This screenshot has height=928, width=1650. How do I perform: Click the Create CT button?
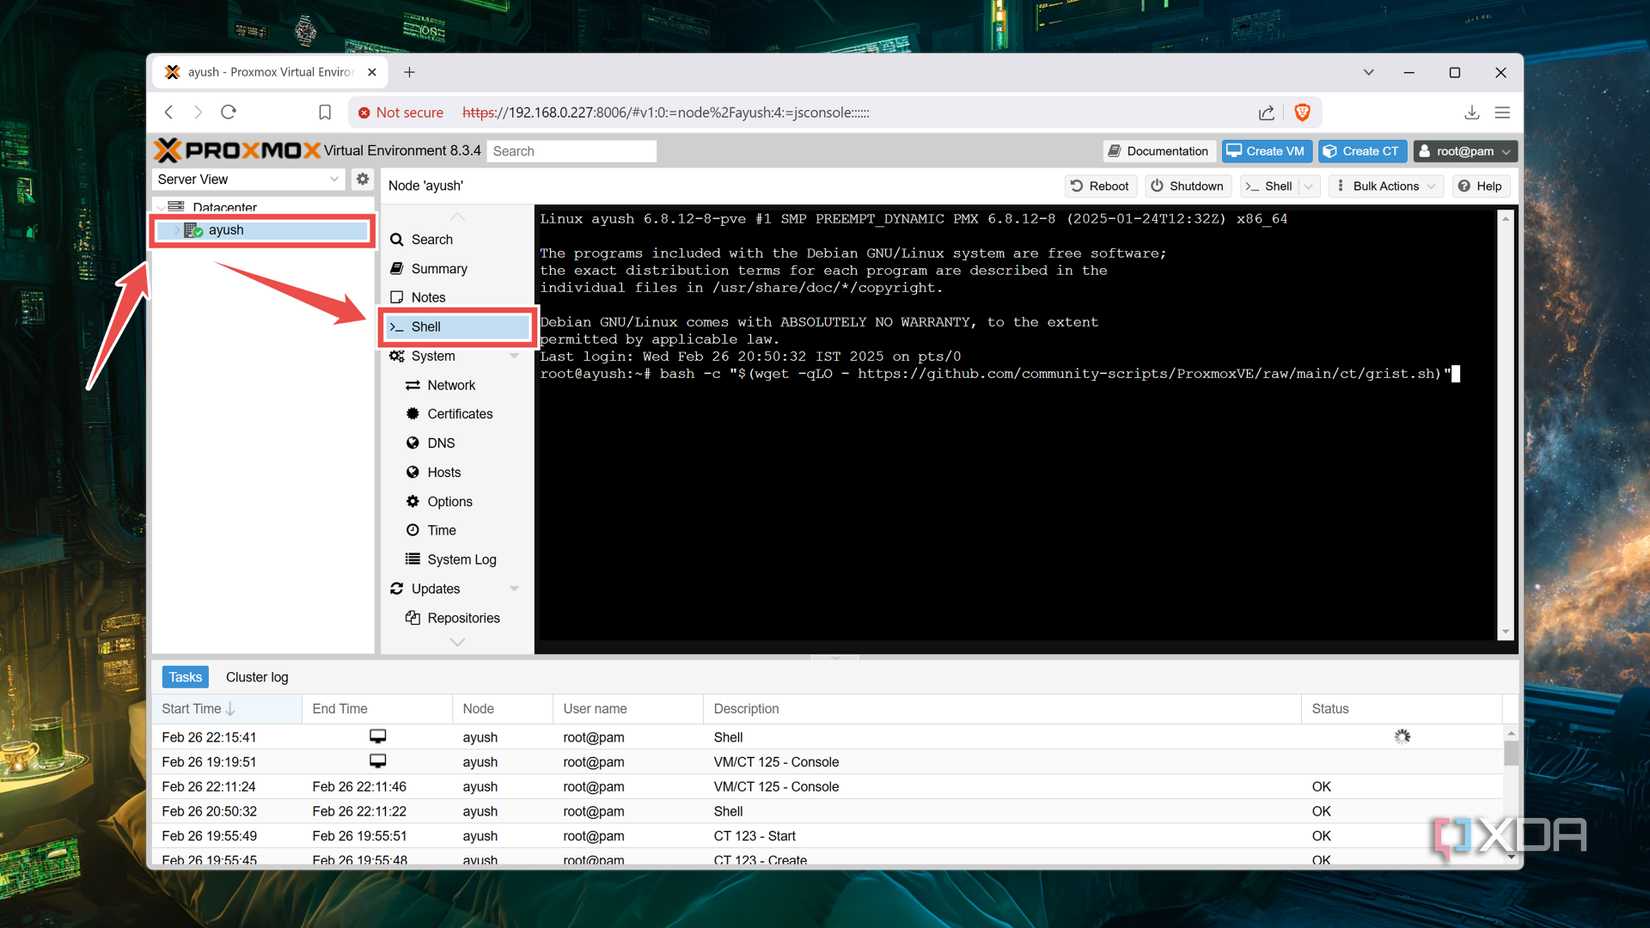click(1361, 150)
